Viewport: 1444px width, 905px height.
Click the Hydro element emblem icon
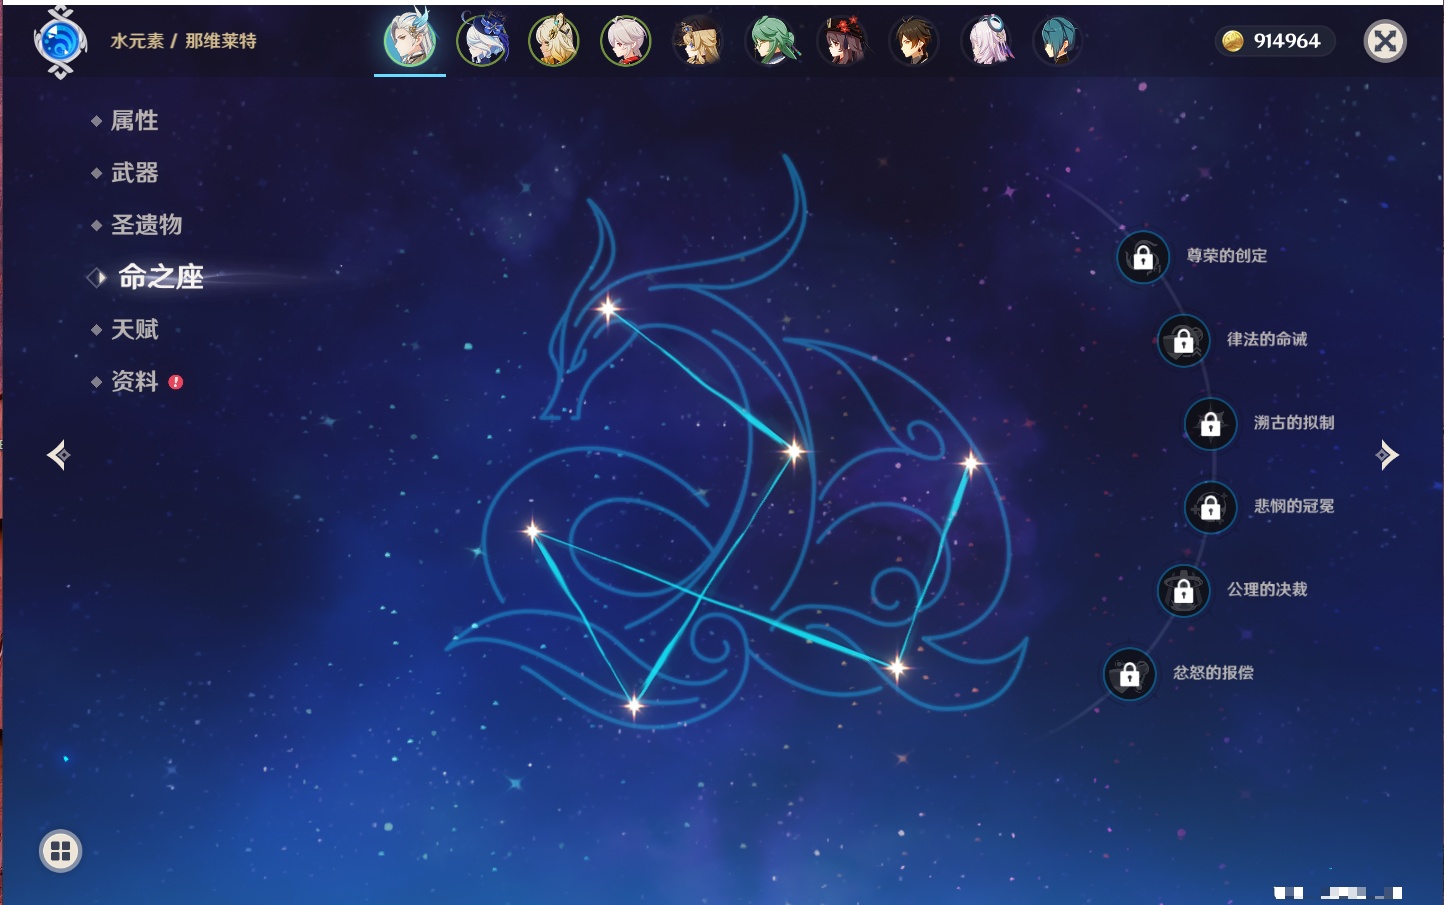click(x=60, y=41)
